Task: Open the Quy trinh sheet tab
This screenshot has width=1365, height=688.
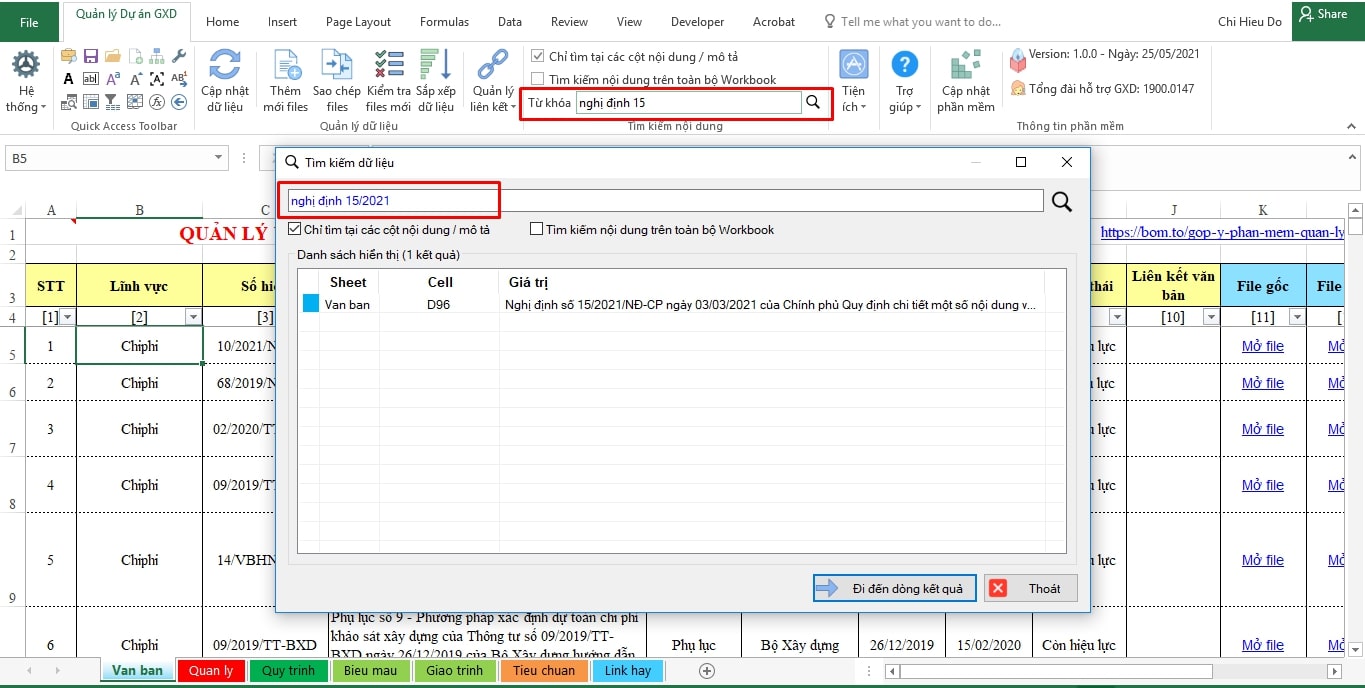Action: click(288, 670)
